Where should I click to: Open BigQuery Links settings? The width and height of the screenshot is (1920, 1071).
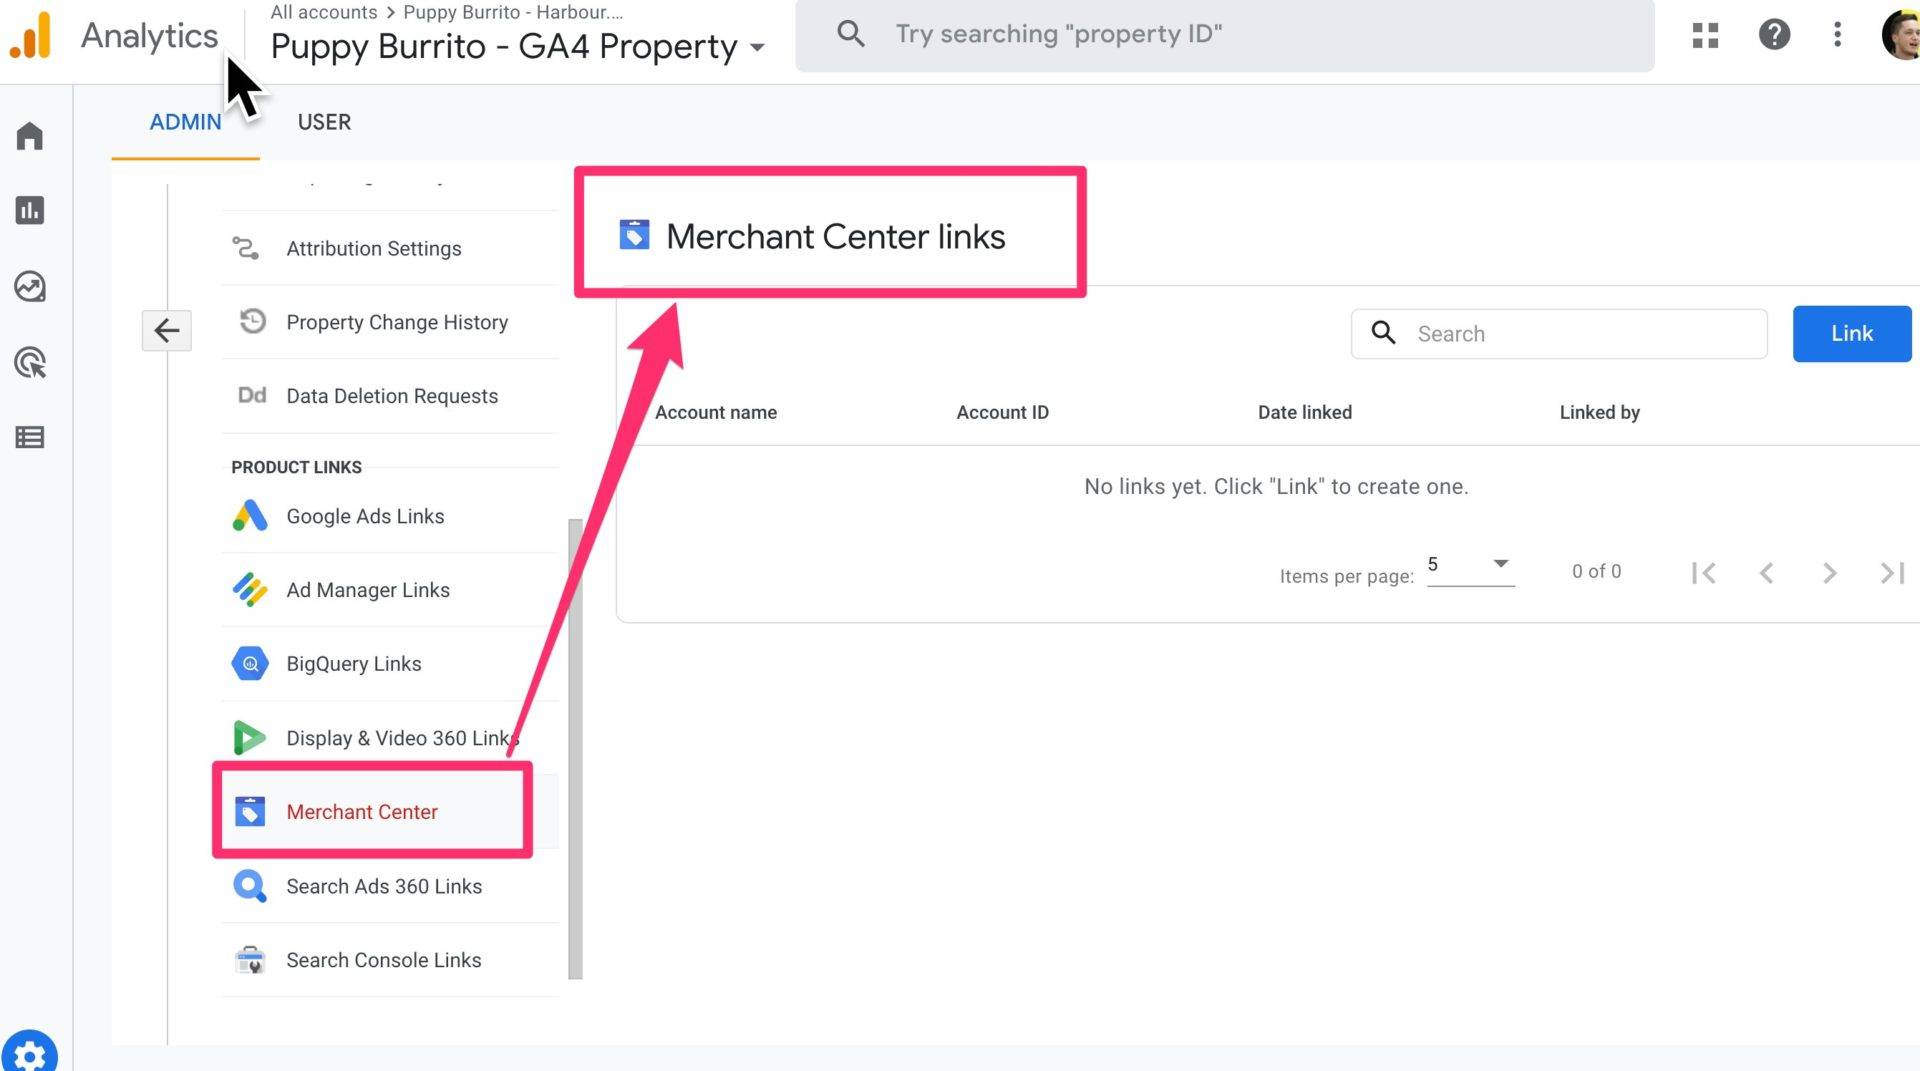(x=353, y=663)
